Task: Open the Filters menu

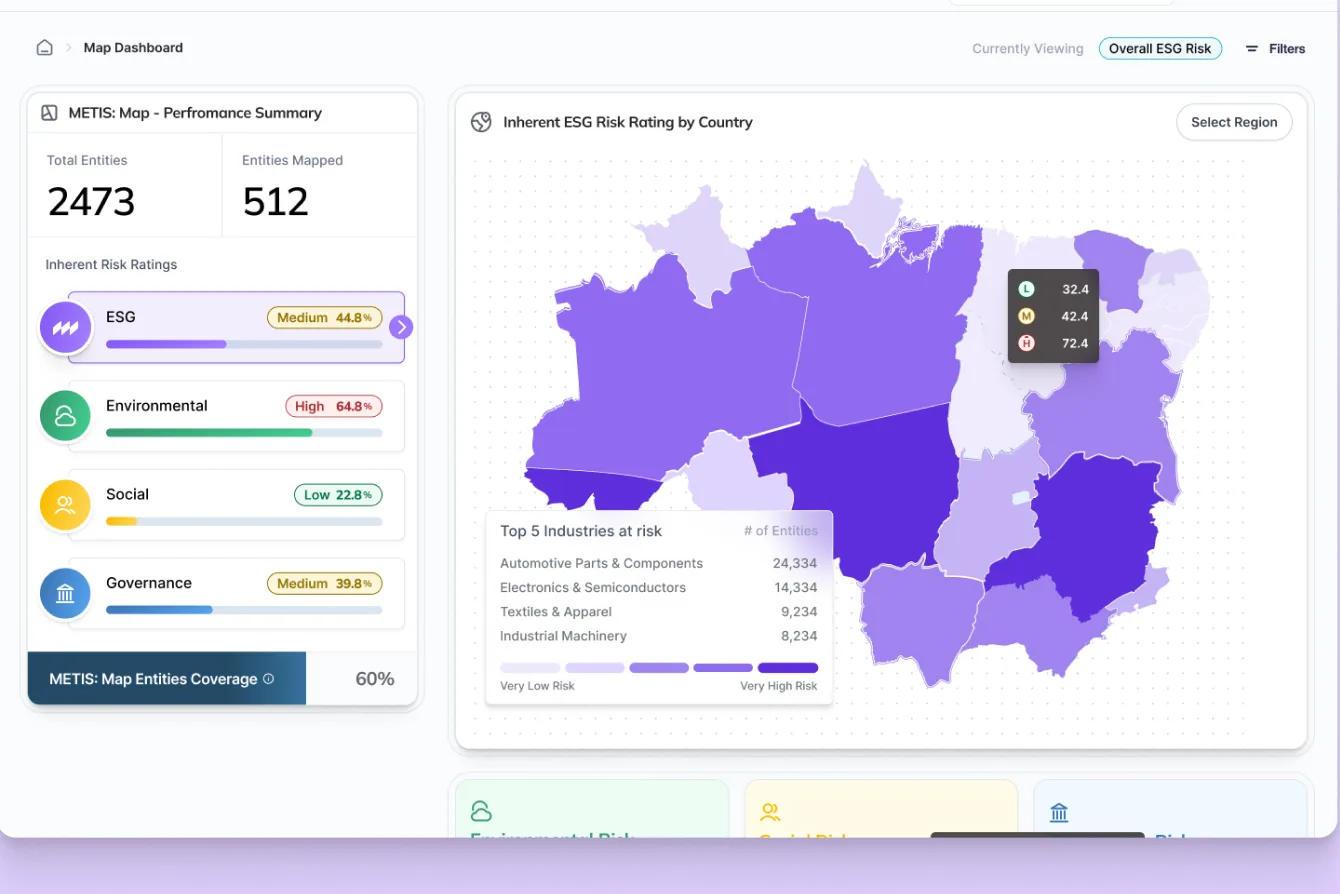Action: (x=1276, y=49)
